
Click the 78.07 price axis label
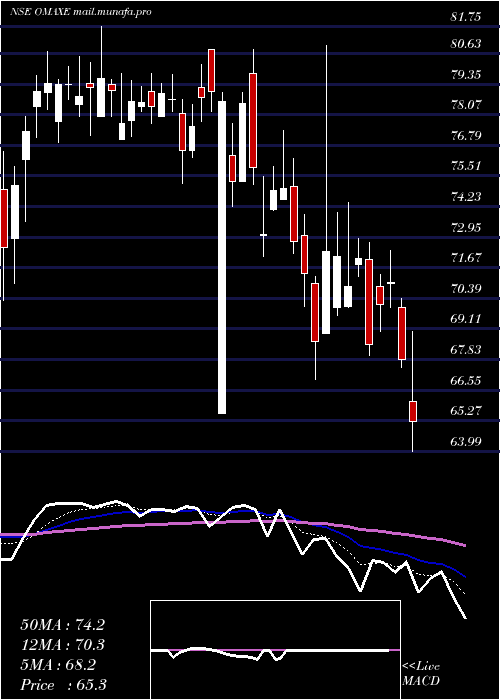click(466, 105)
